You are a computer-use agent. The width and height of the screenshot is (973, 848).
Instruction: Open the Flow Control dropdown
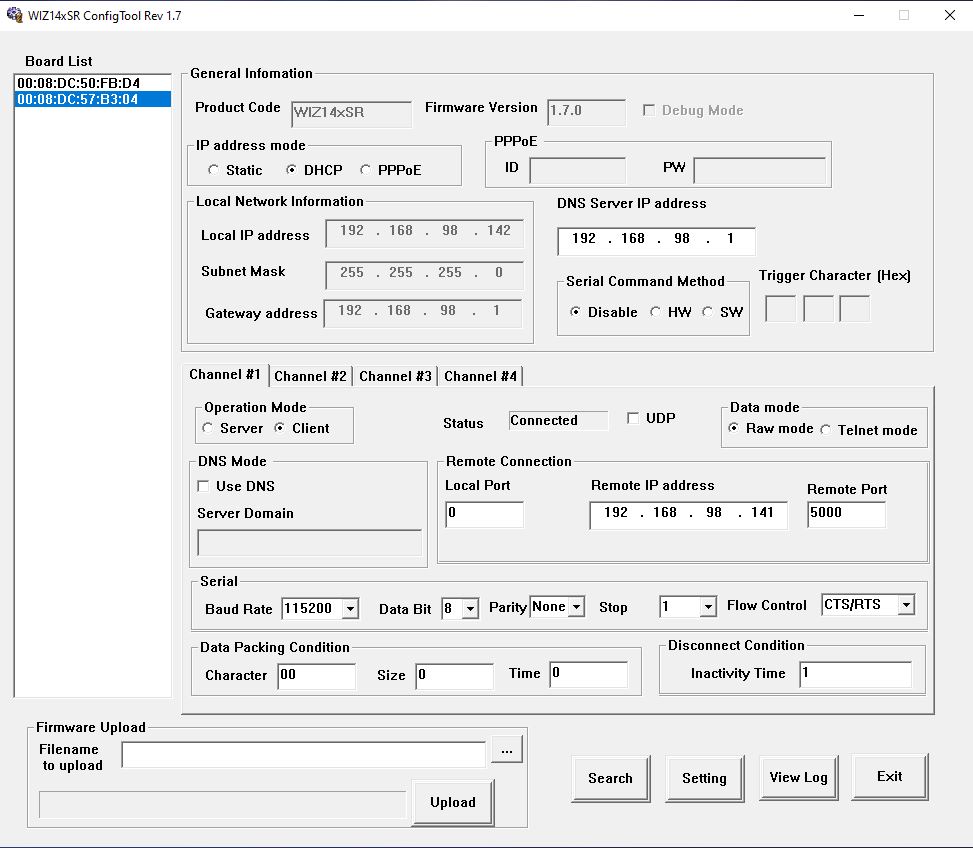click(x=907, y=605)
